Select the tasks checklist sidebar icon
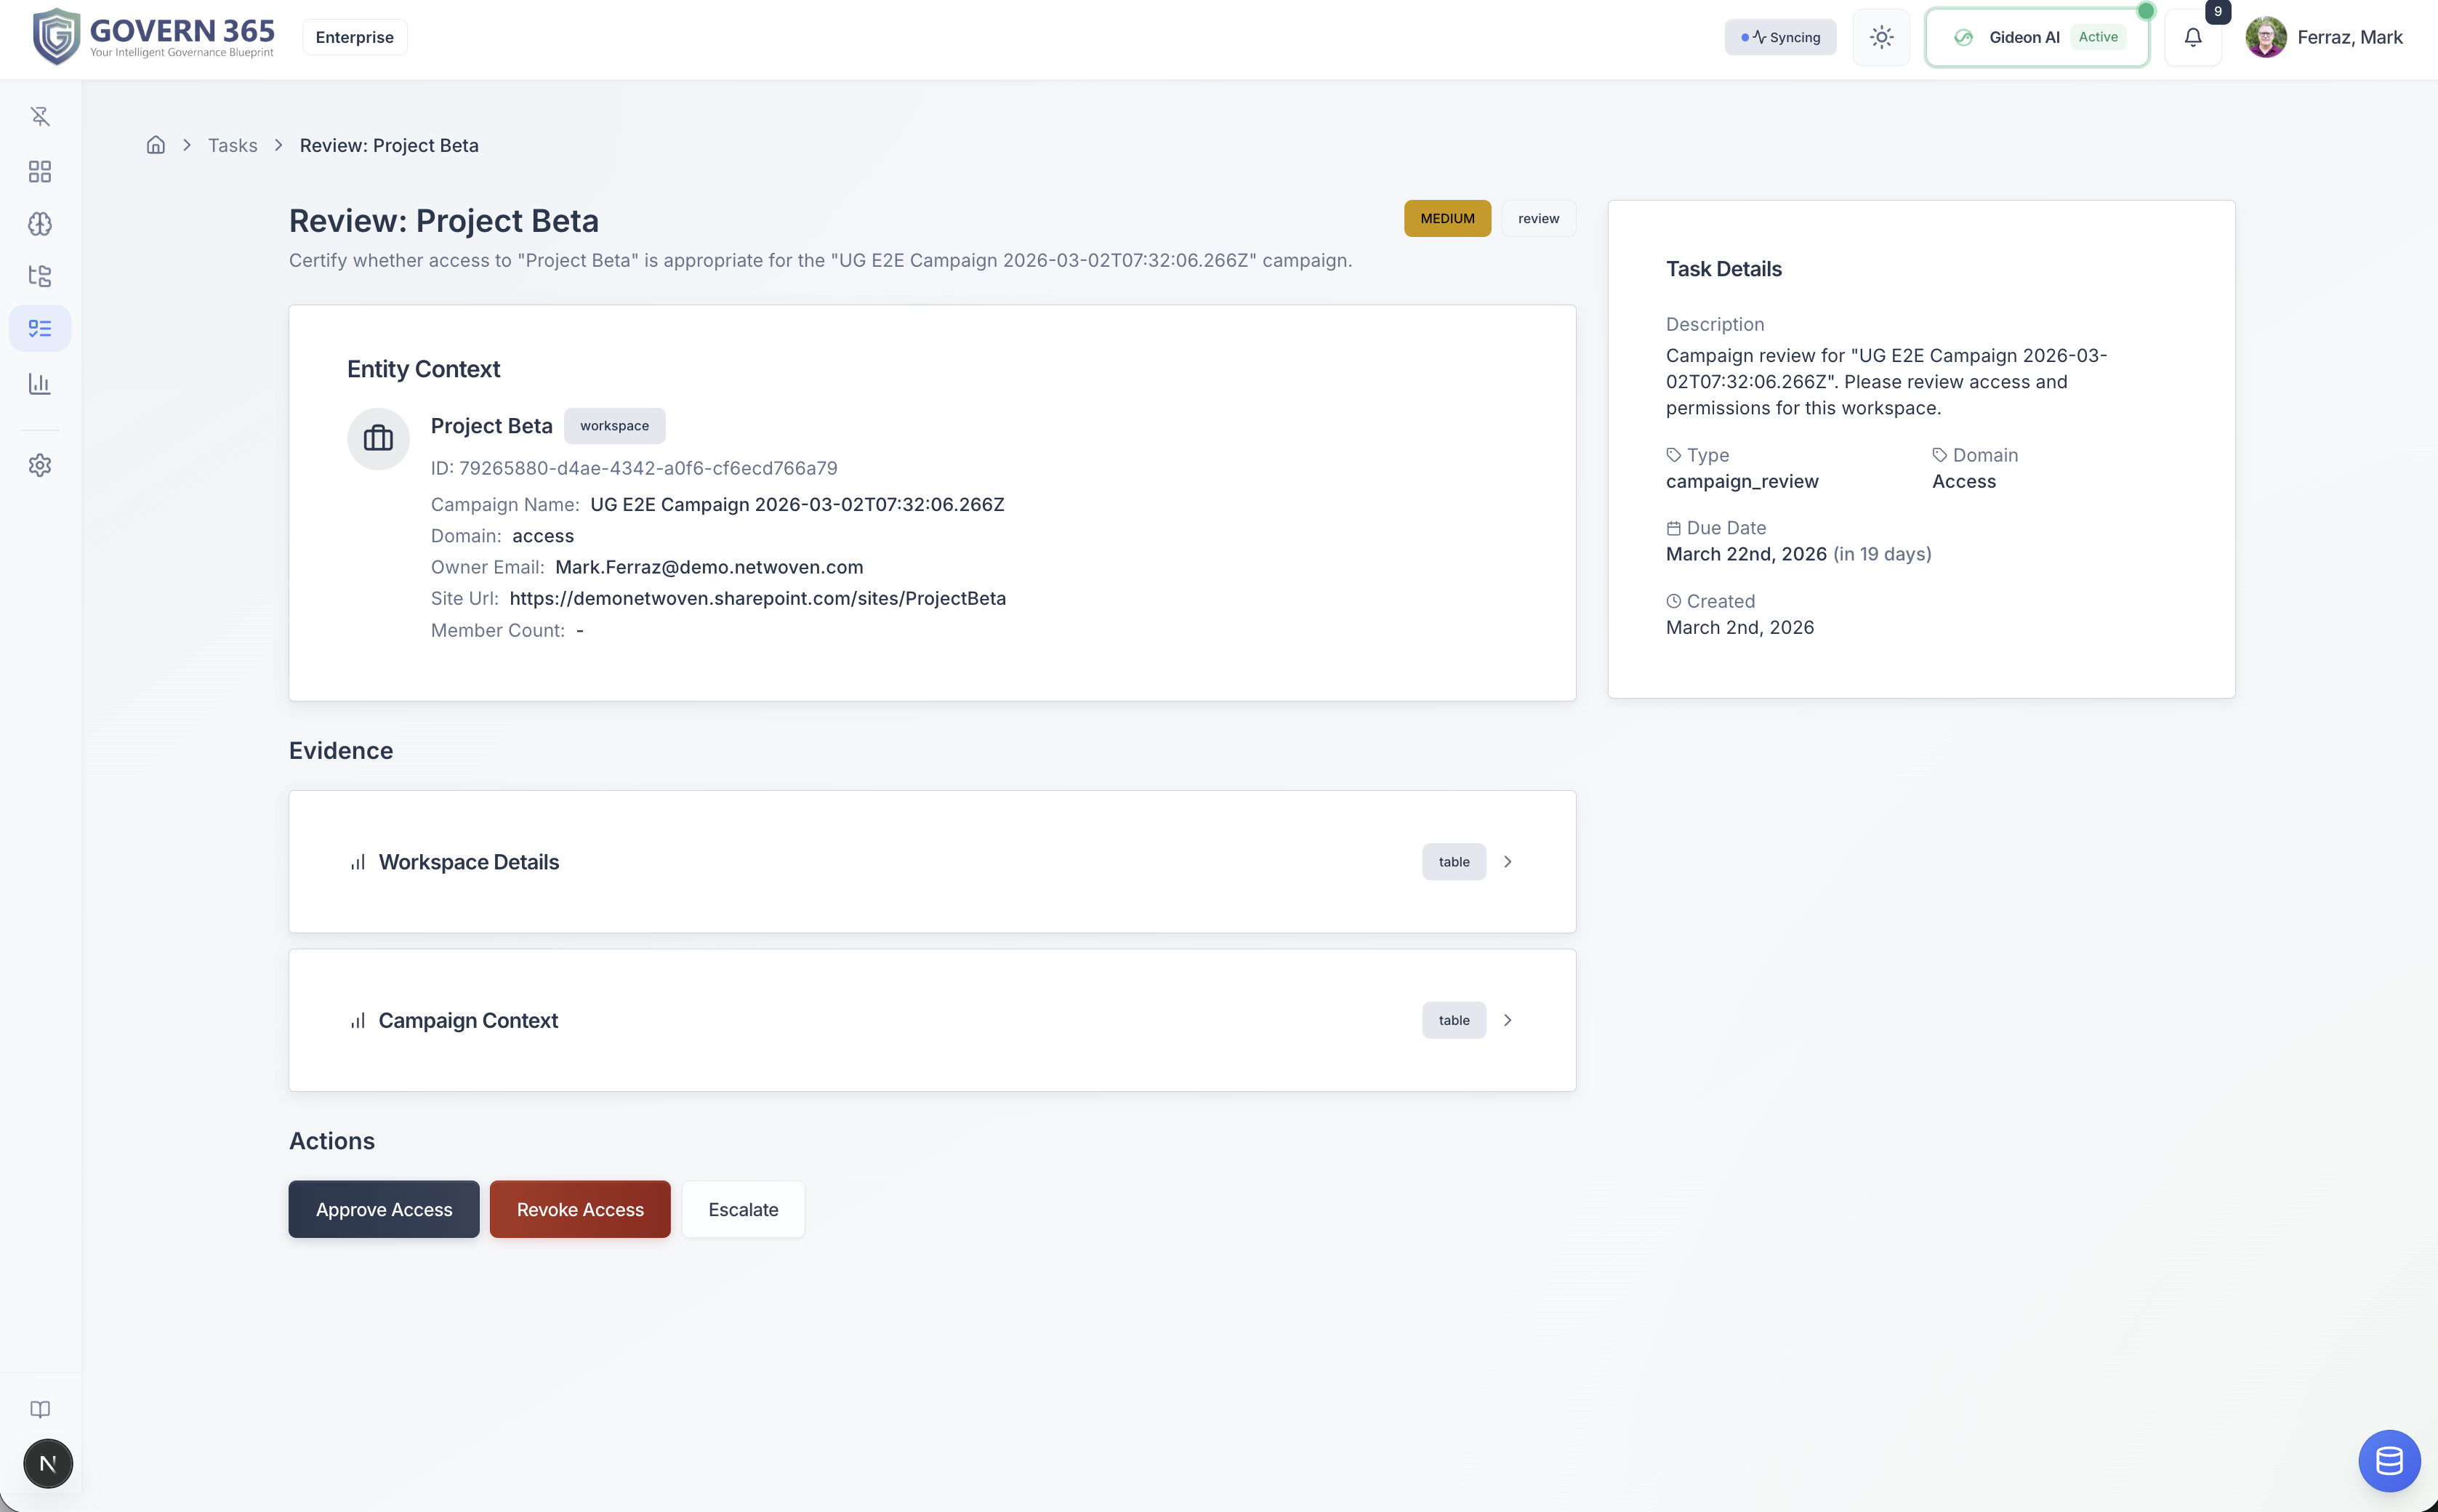The height and width of the screenshot is (1512, 2438). 40,328
